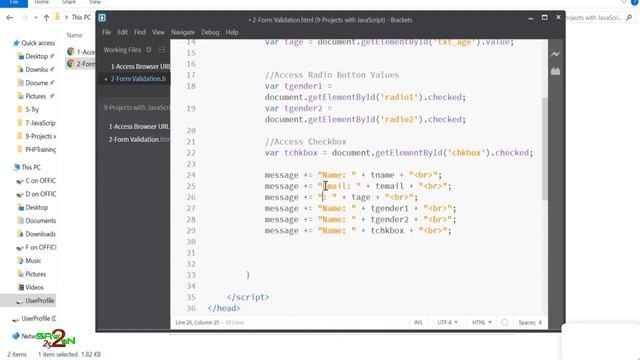Click Chrome icon of 2-Form file in Explorer
The height and width of the screenshot is (360, 640).
pos(71,64)
